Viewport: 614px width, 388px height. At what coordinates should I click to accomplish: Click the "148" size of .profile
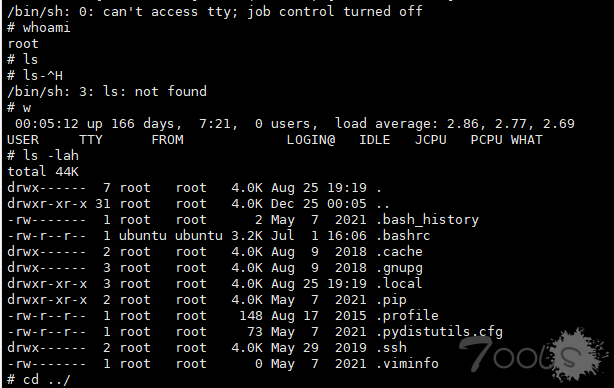point(251,316)
